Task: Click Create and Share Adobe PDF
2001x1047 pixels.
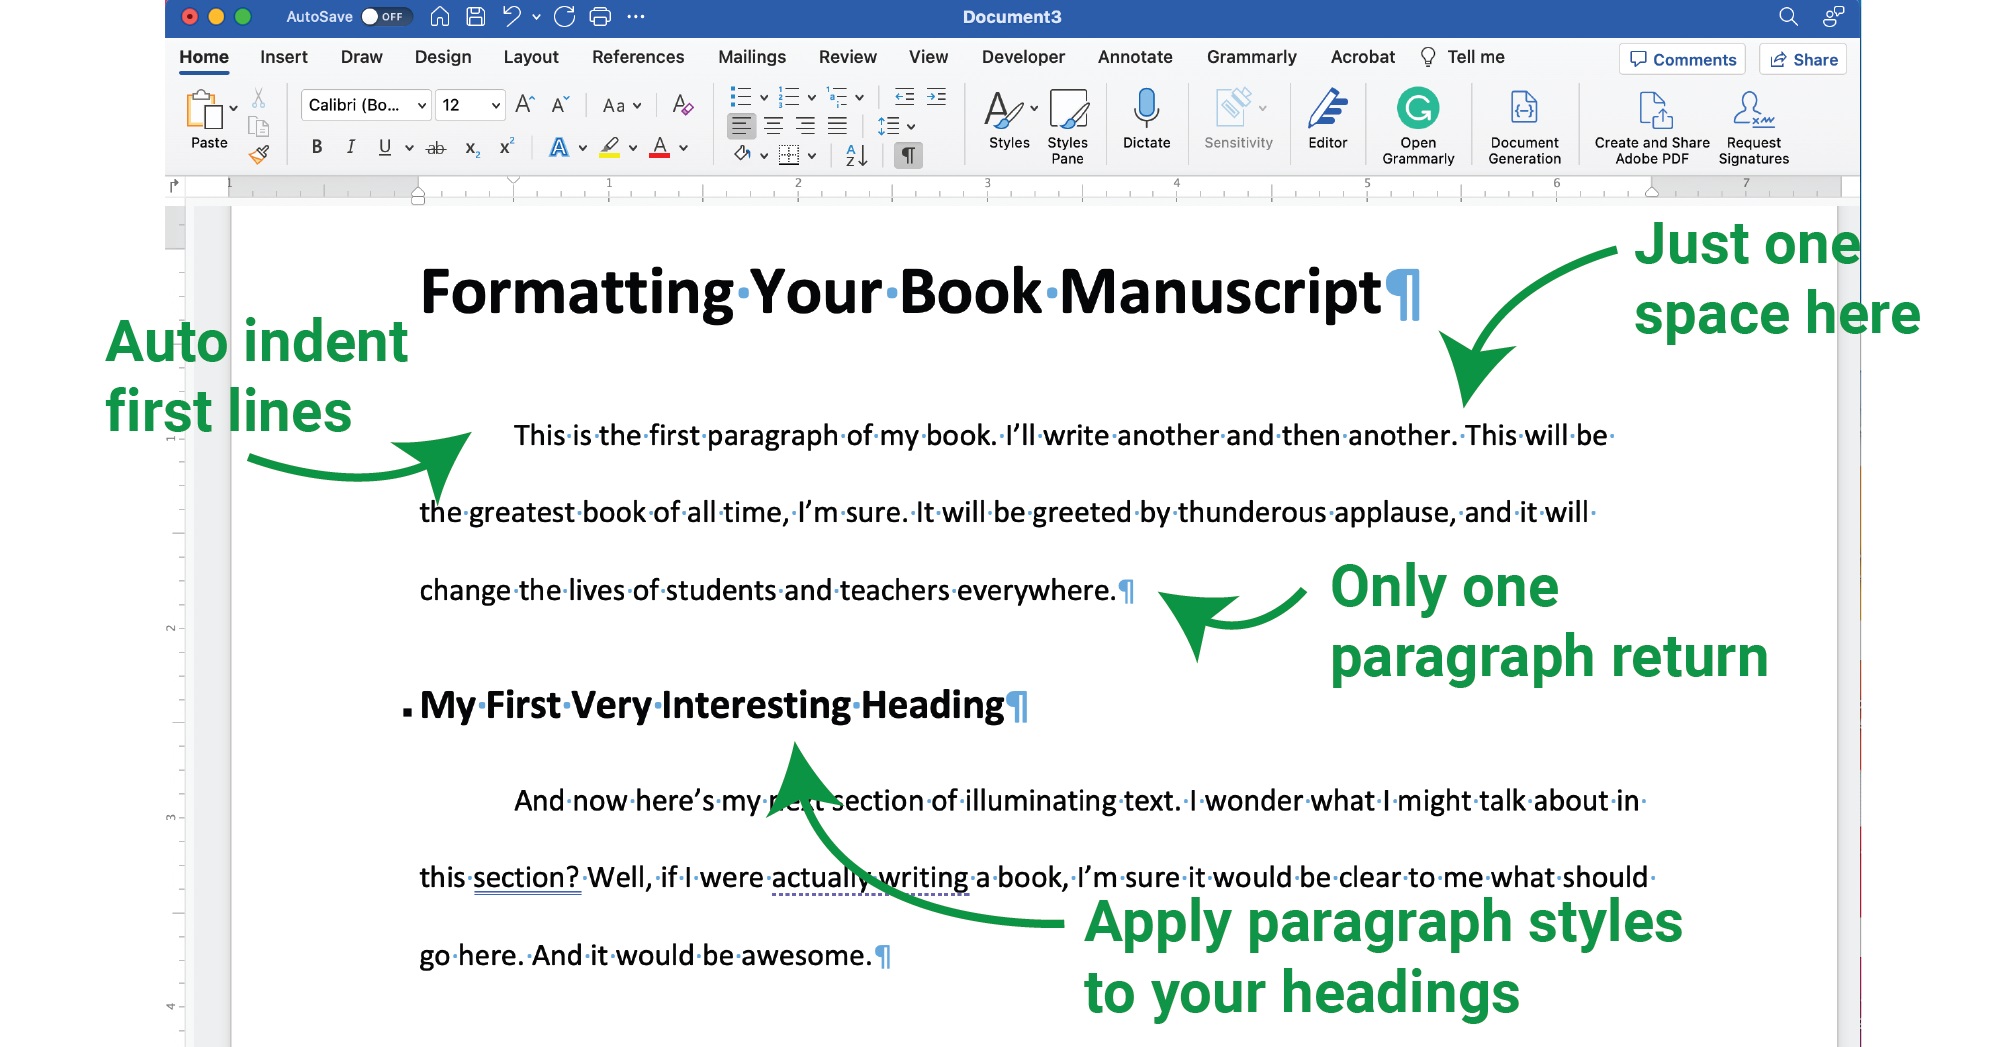Action: pos(1652,126)
